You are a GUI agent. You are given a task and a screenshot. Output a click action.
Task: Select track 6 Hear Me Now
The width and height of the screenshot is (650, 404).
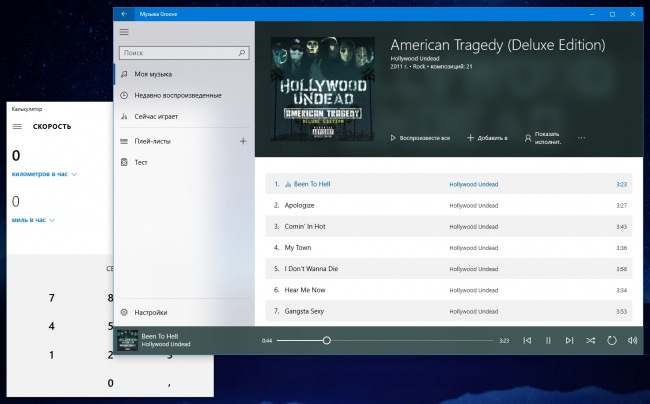click(x=449, y=290)
